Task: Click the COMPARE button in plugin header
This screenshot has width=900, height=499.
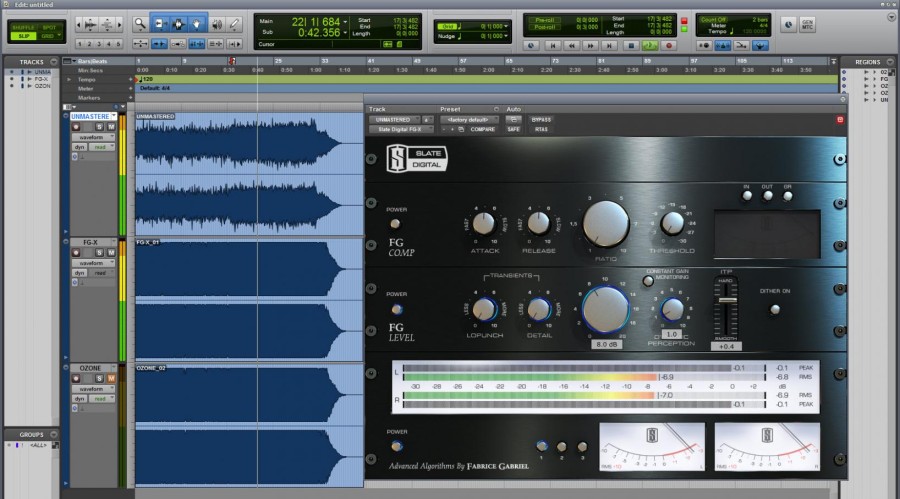Action: coord(482,130)
